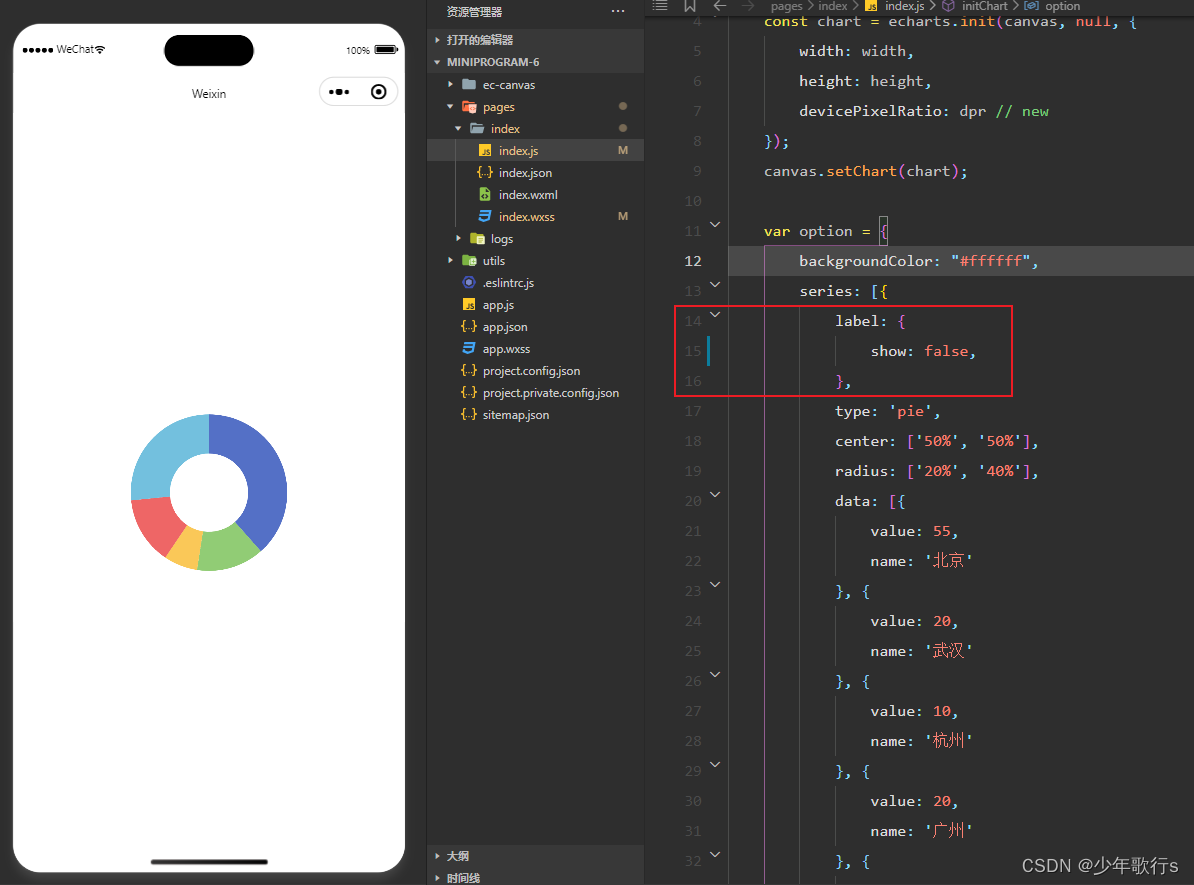Click the app.wxss file icon
The image size is (1194, 885).
tap(469, 349)
